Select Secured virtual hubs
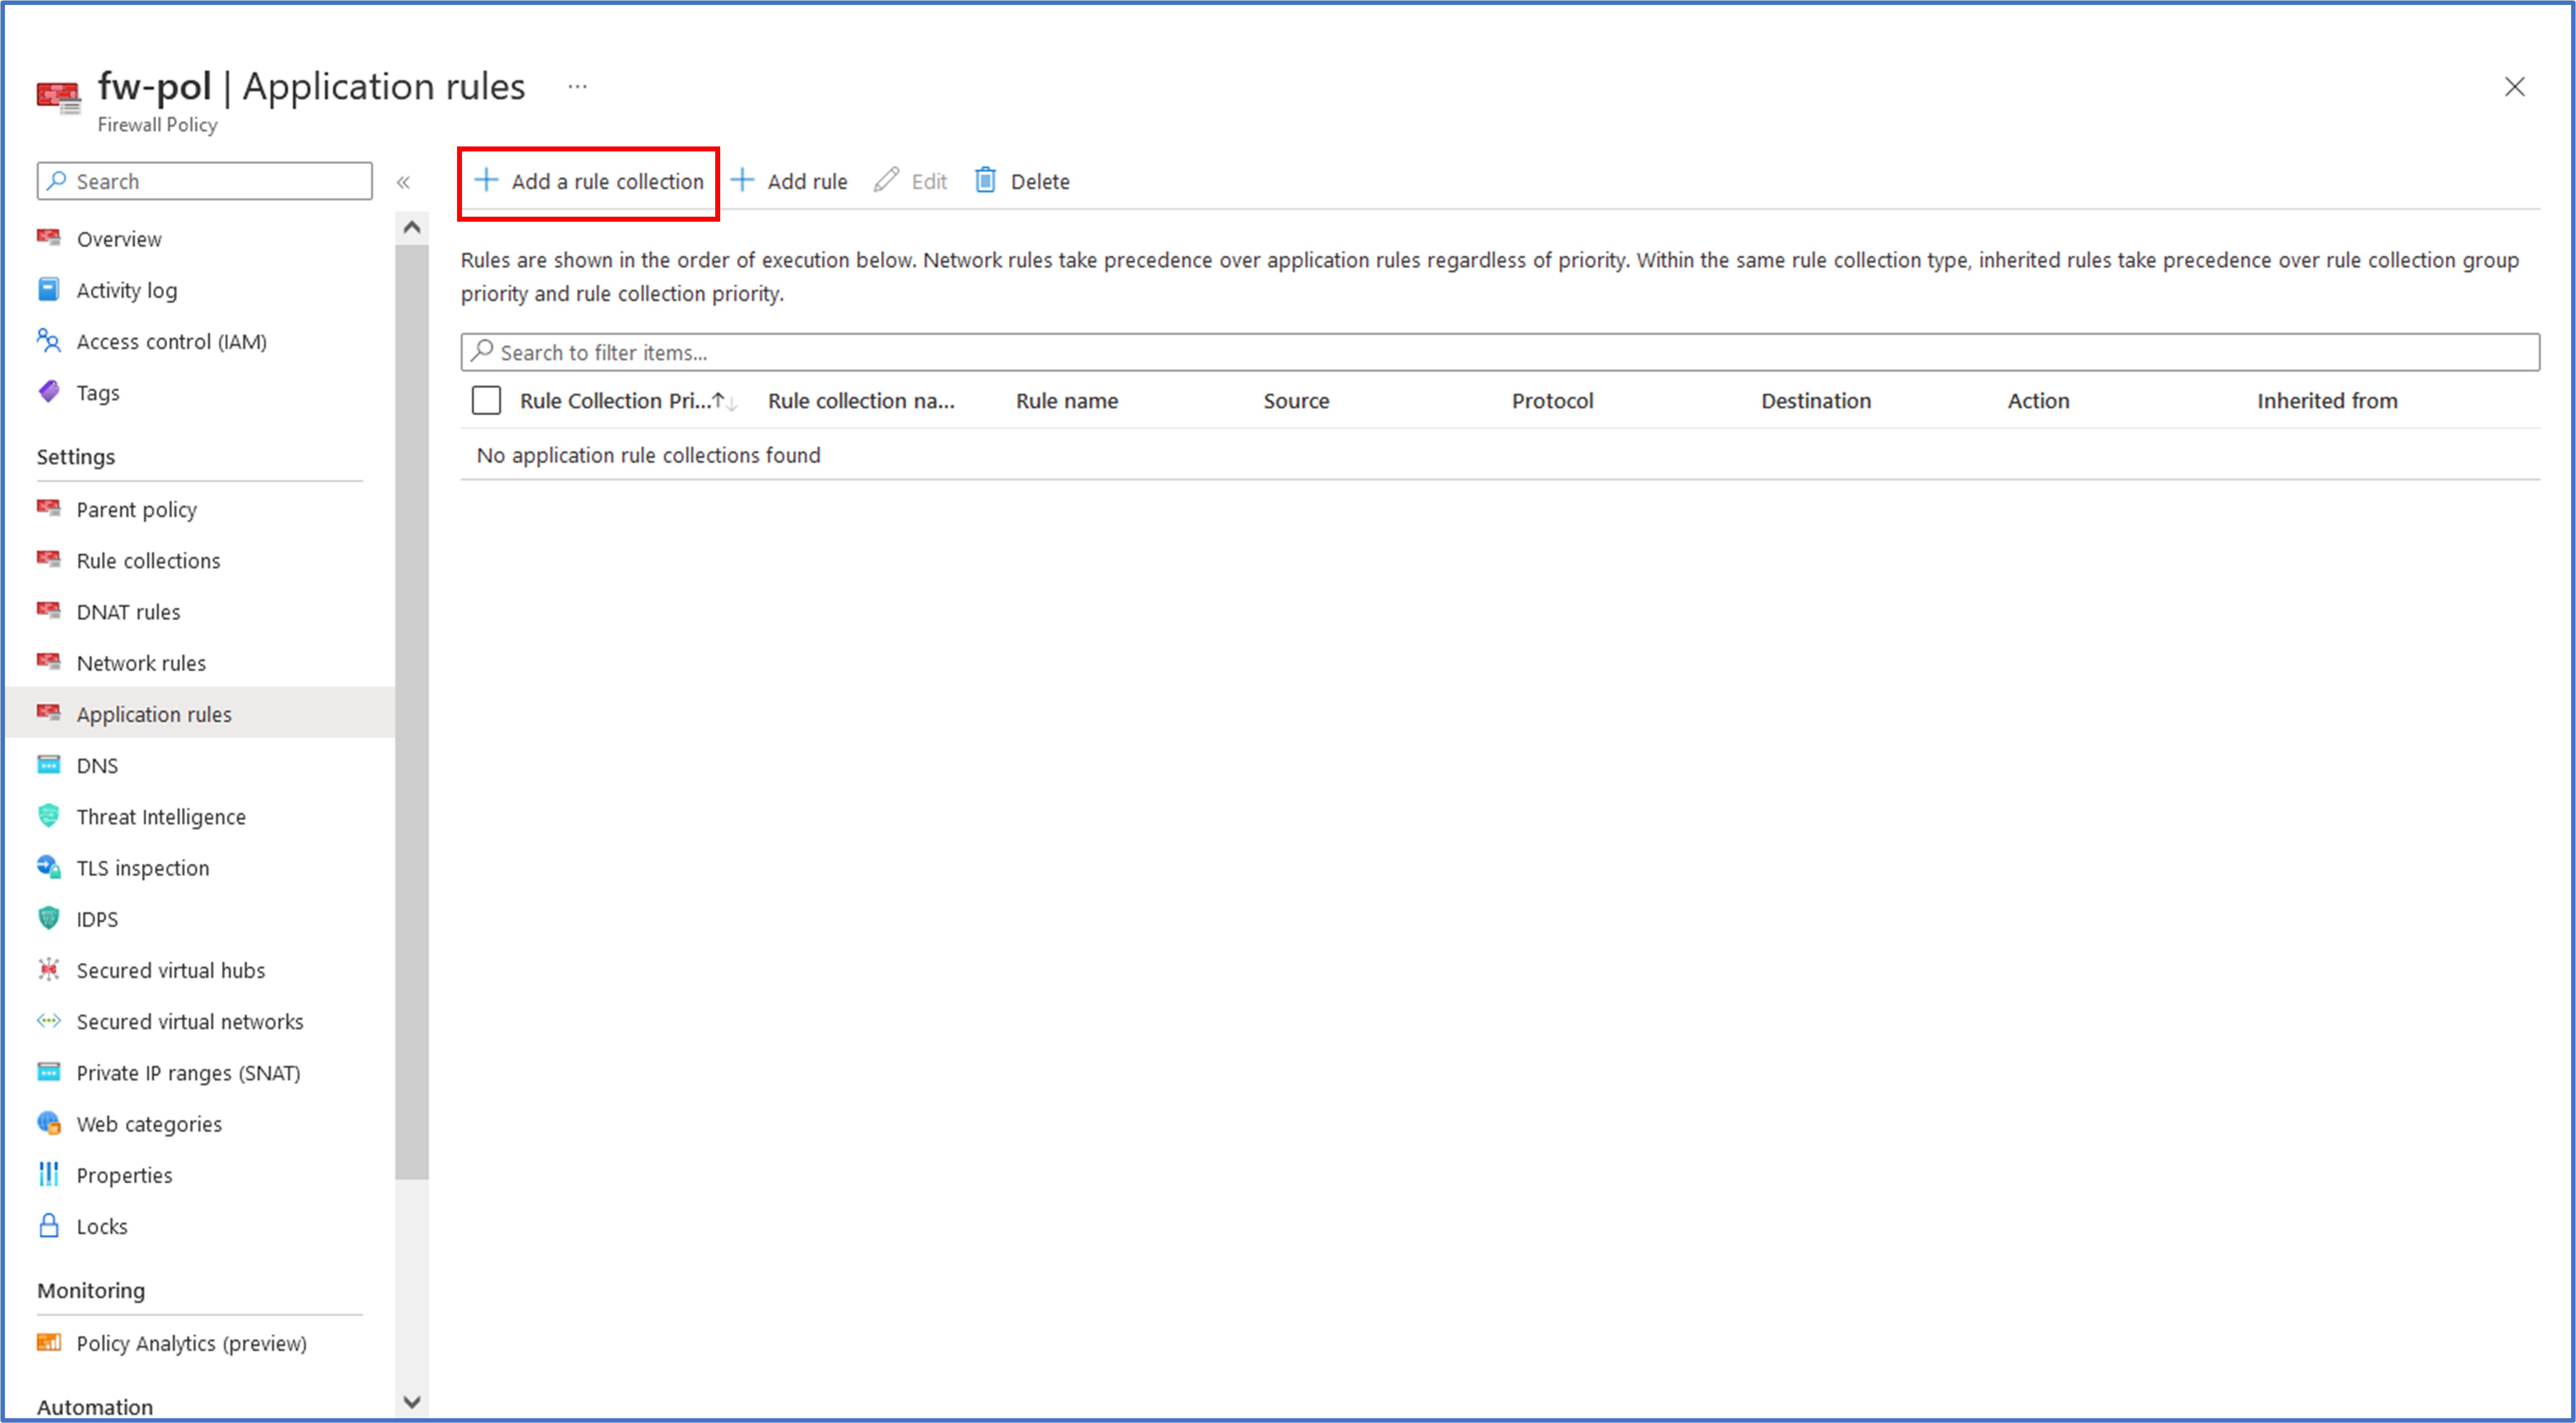The width and height of the screenshot is (2576, 1423). (x=170, y=970)
